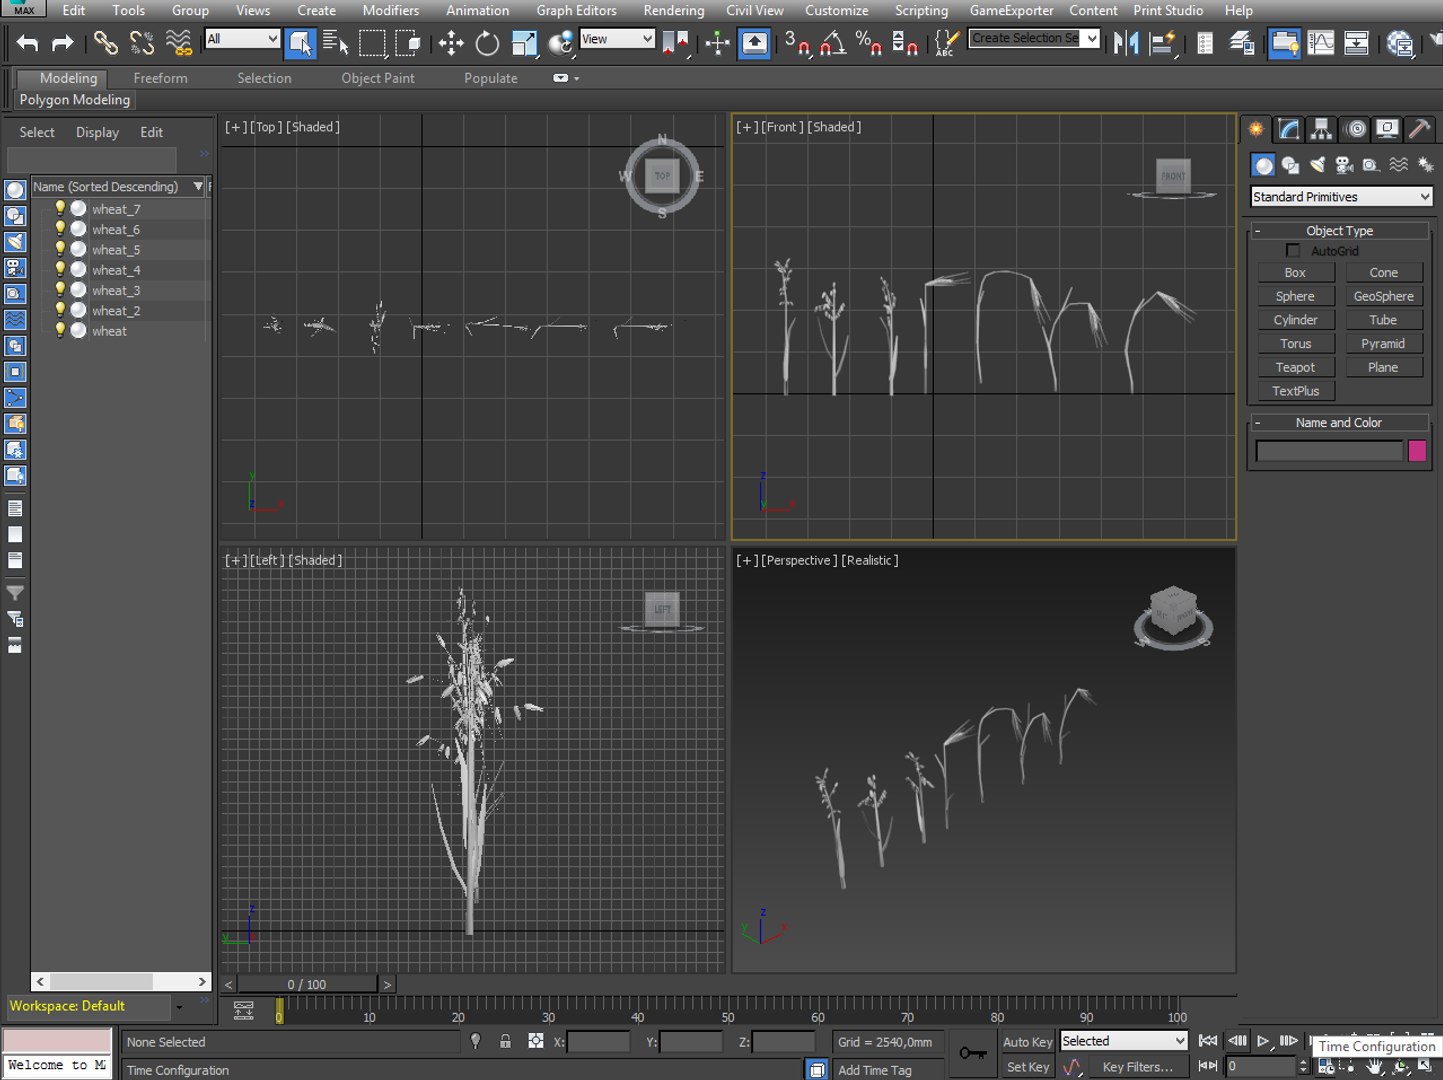
Task: Click the Plane primitive button
Action: [1383, 367]
